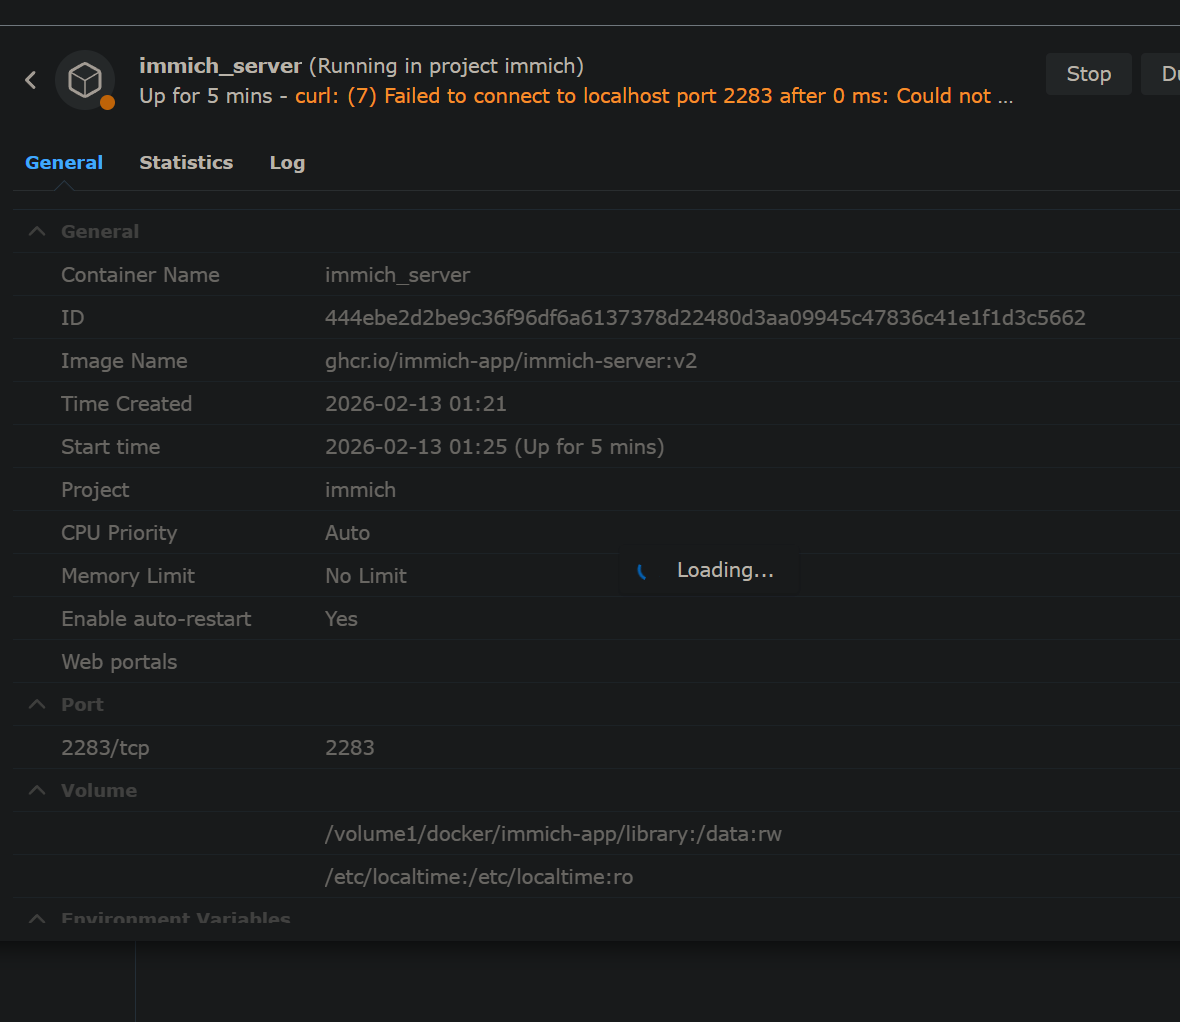This screenshot has height=1022, width=1180.
Task: Click volume path /etc/localtime:/etc/localtime:ro
Action: point(479,876)
